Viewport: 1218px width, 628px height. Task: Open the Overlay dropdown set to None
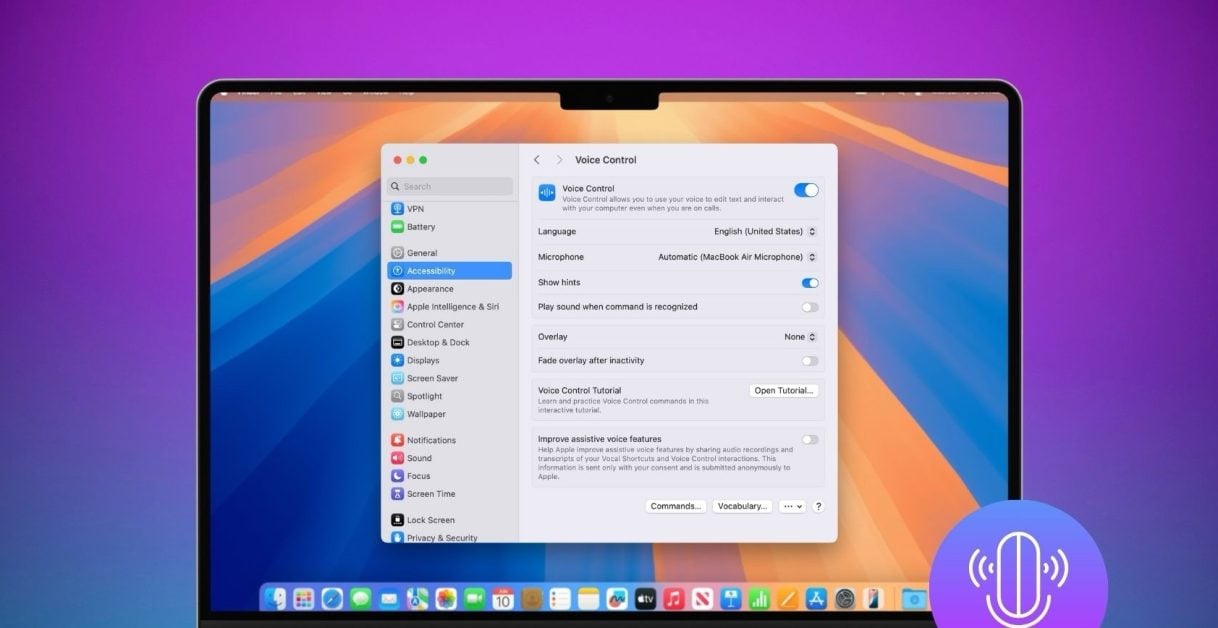[x=800, y=337]
